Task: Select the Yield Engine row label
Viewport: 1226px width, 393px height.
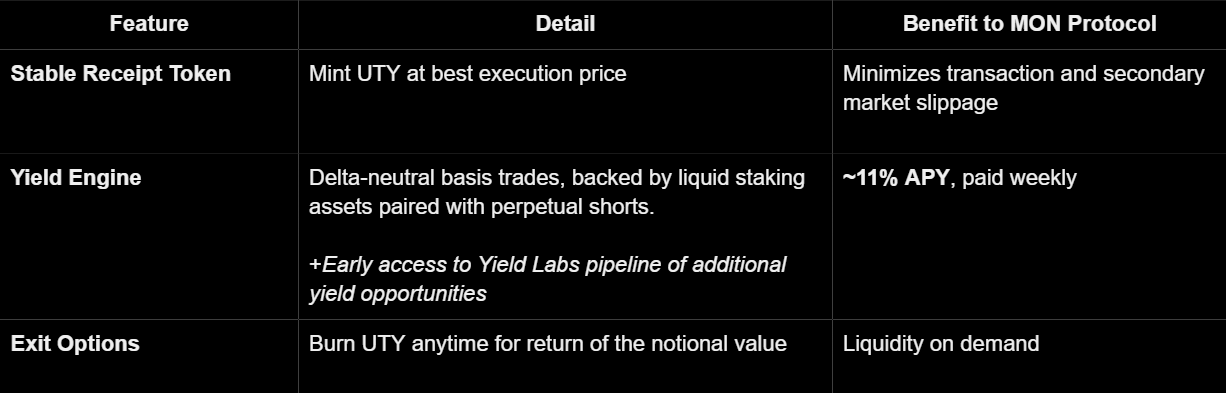Action: pos(76,178)
